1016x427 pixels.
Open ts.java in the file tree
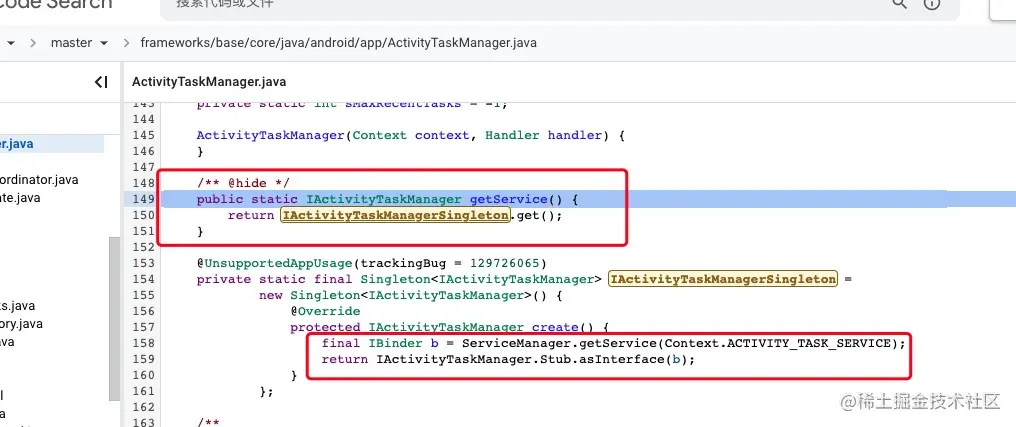(x=17, y=306)
